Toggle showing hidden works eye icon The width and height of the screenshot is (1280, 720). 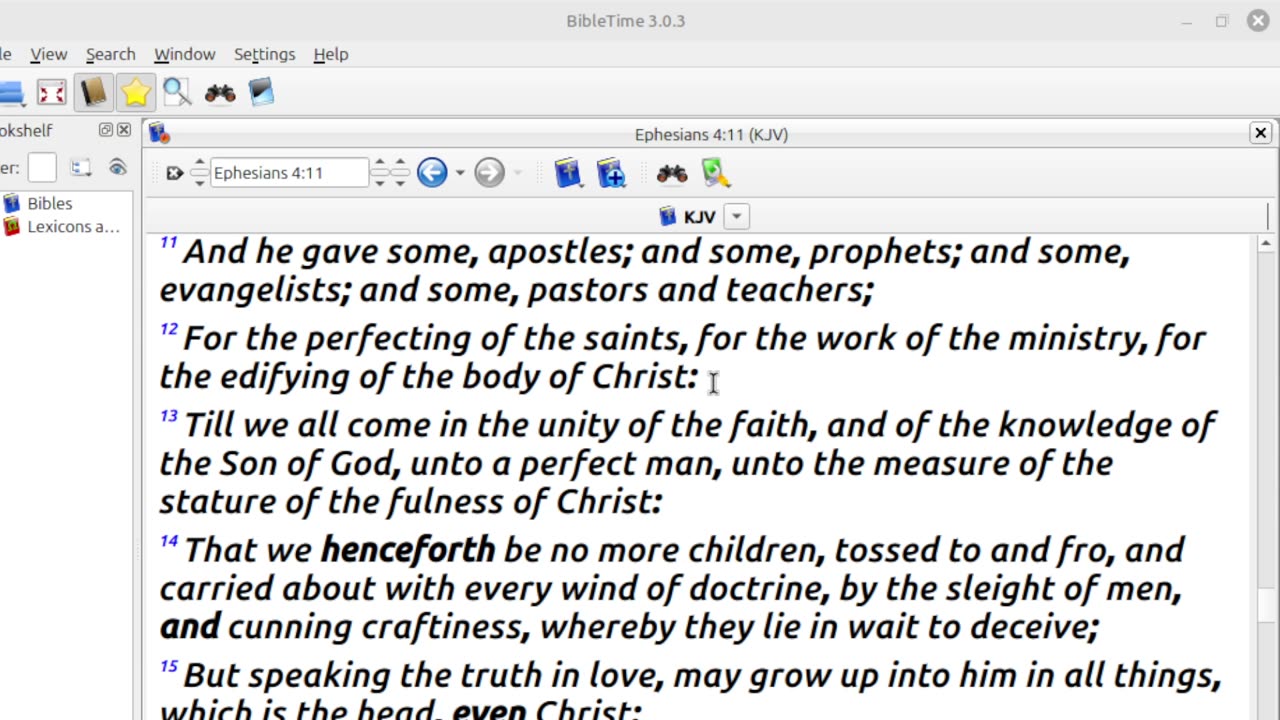(x=118, y=168)
